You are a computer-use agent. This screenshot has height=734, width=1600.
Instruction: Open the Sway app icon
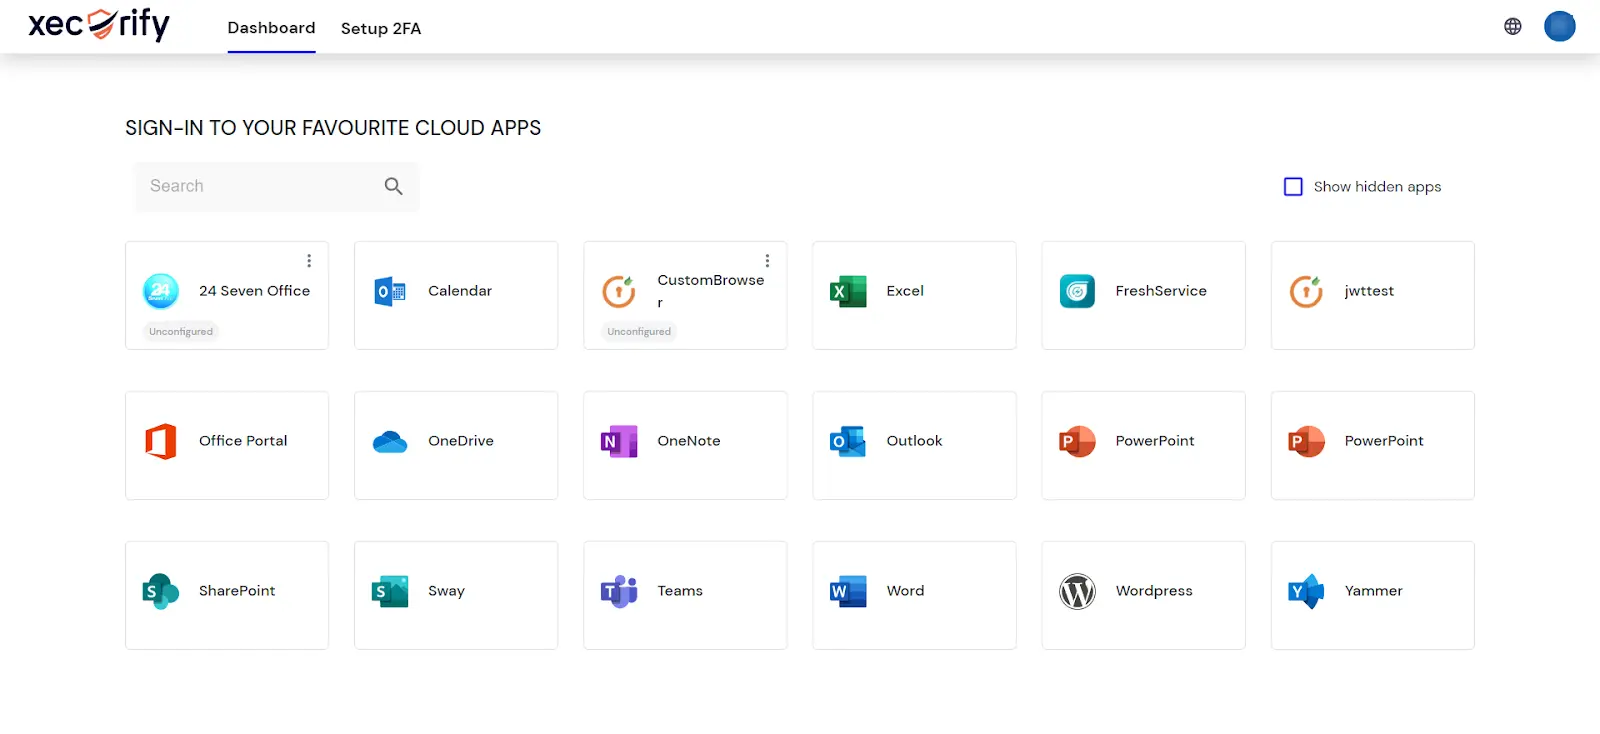[x=390, y=591]
